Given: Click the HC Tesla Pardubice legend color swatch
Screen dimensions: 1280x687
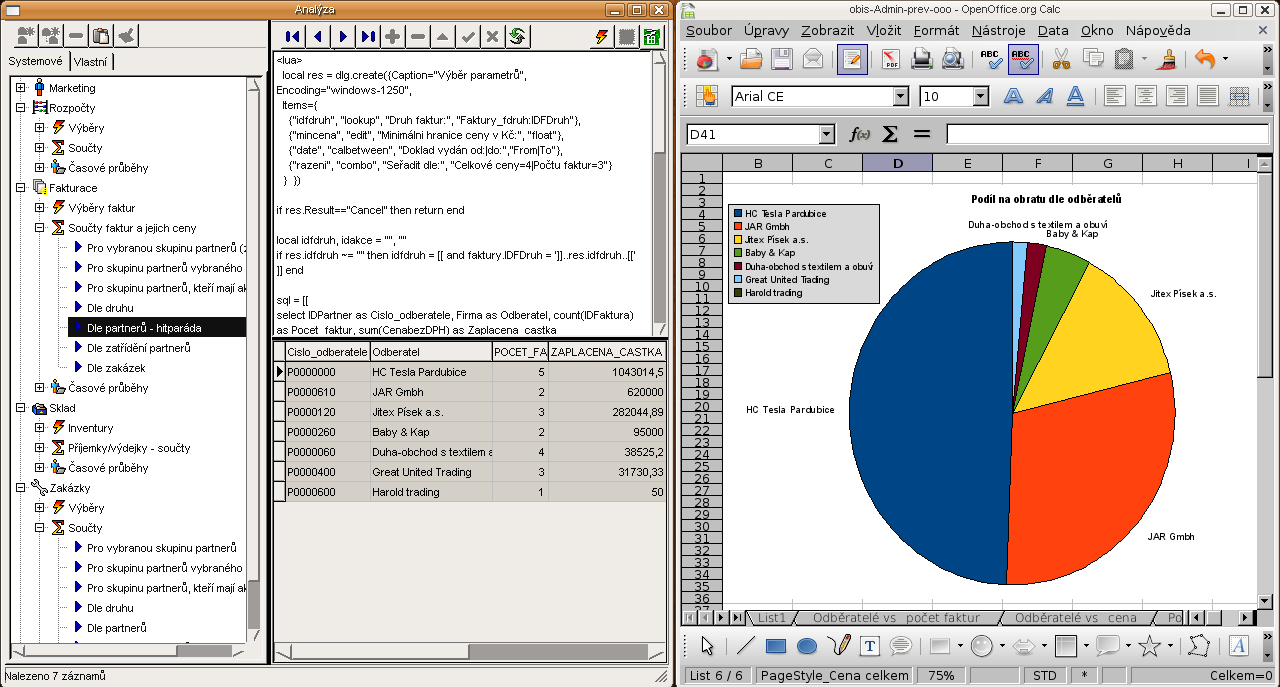Looking at the screenshot, I should pyautogui.click(x=738, y=214).
